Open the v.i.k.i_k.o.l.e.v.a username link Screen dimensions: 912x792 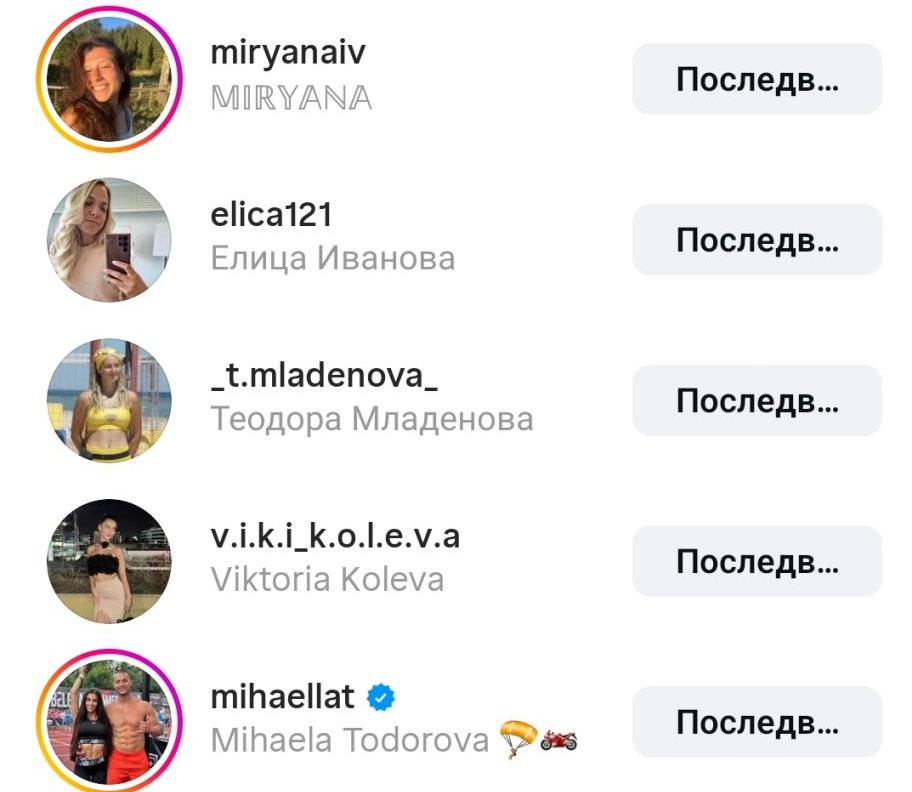point(335,536)
